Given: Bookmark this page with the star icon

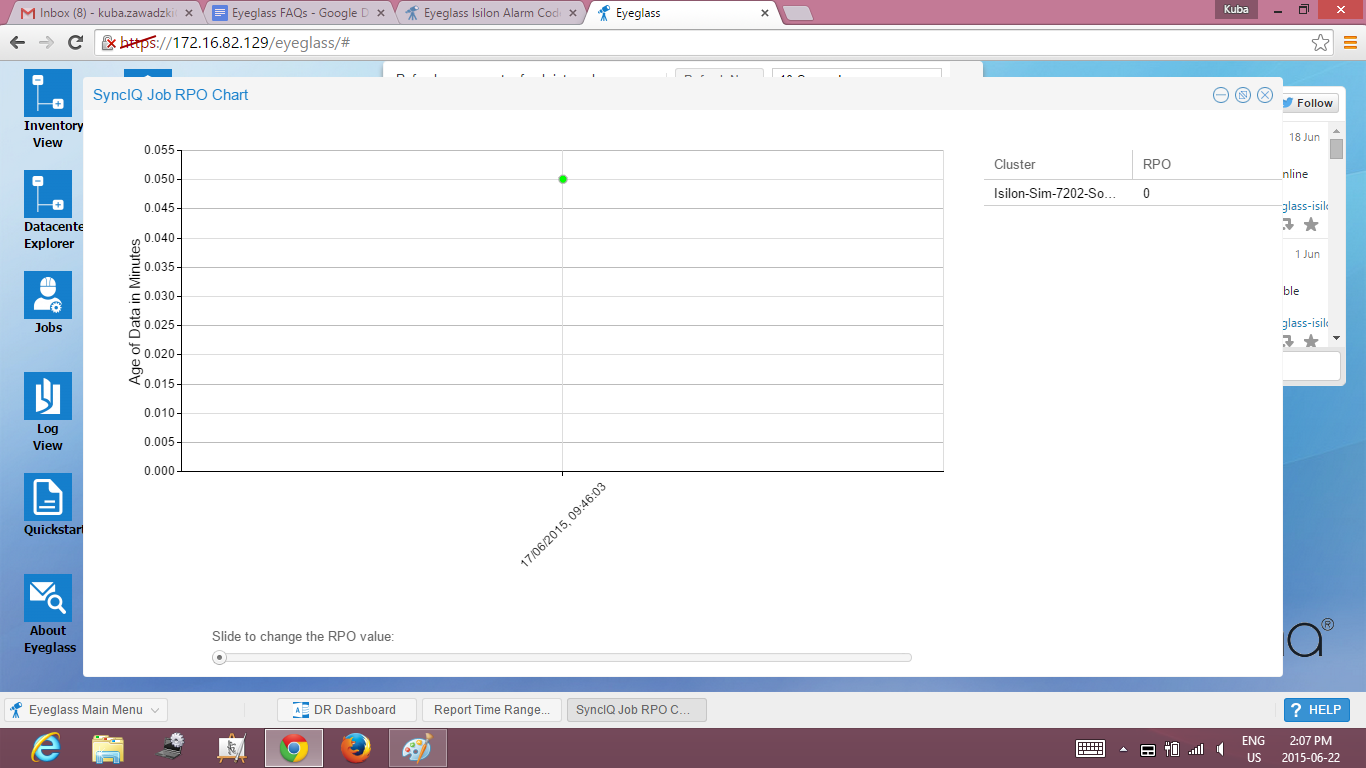Looking at the screenshot, I should pyautogui.click(x=1321, y=43).
